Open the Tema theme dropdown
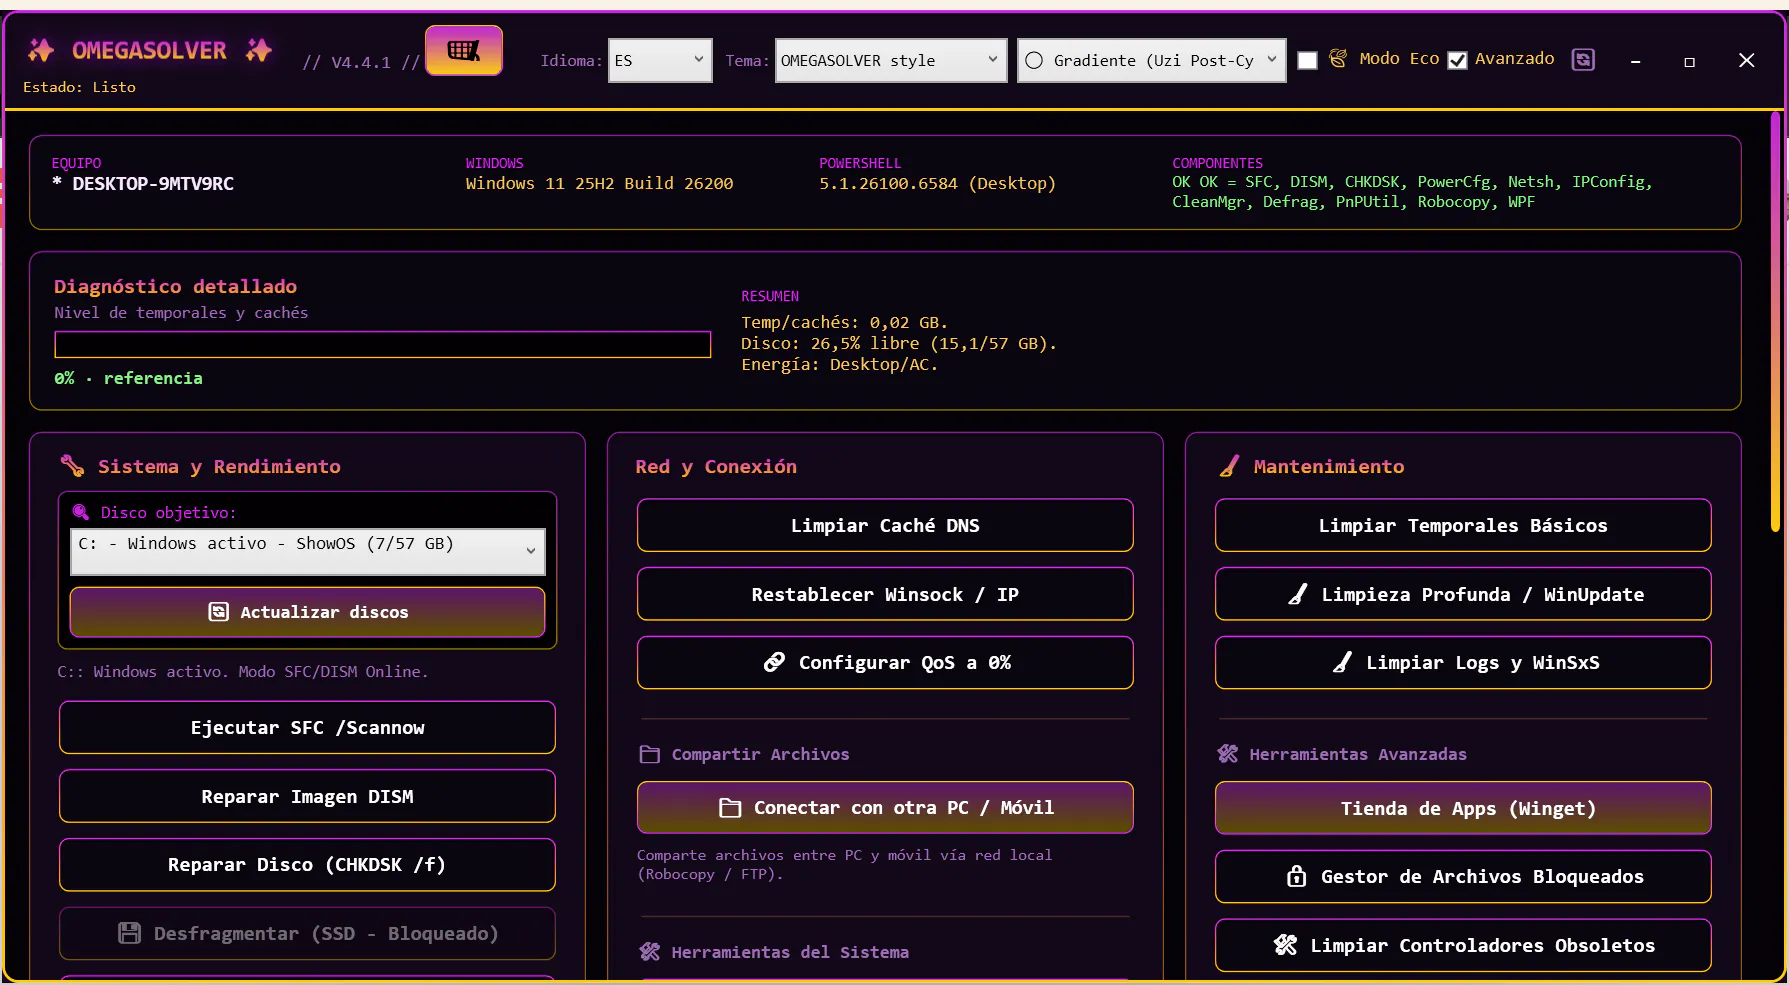 click(891, 60)
